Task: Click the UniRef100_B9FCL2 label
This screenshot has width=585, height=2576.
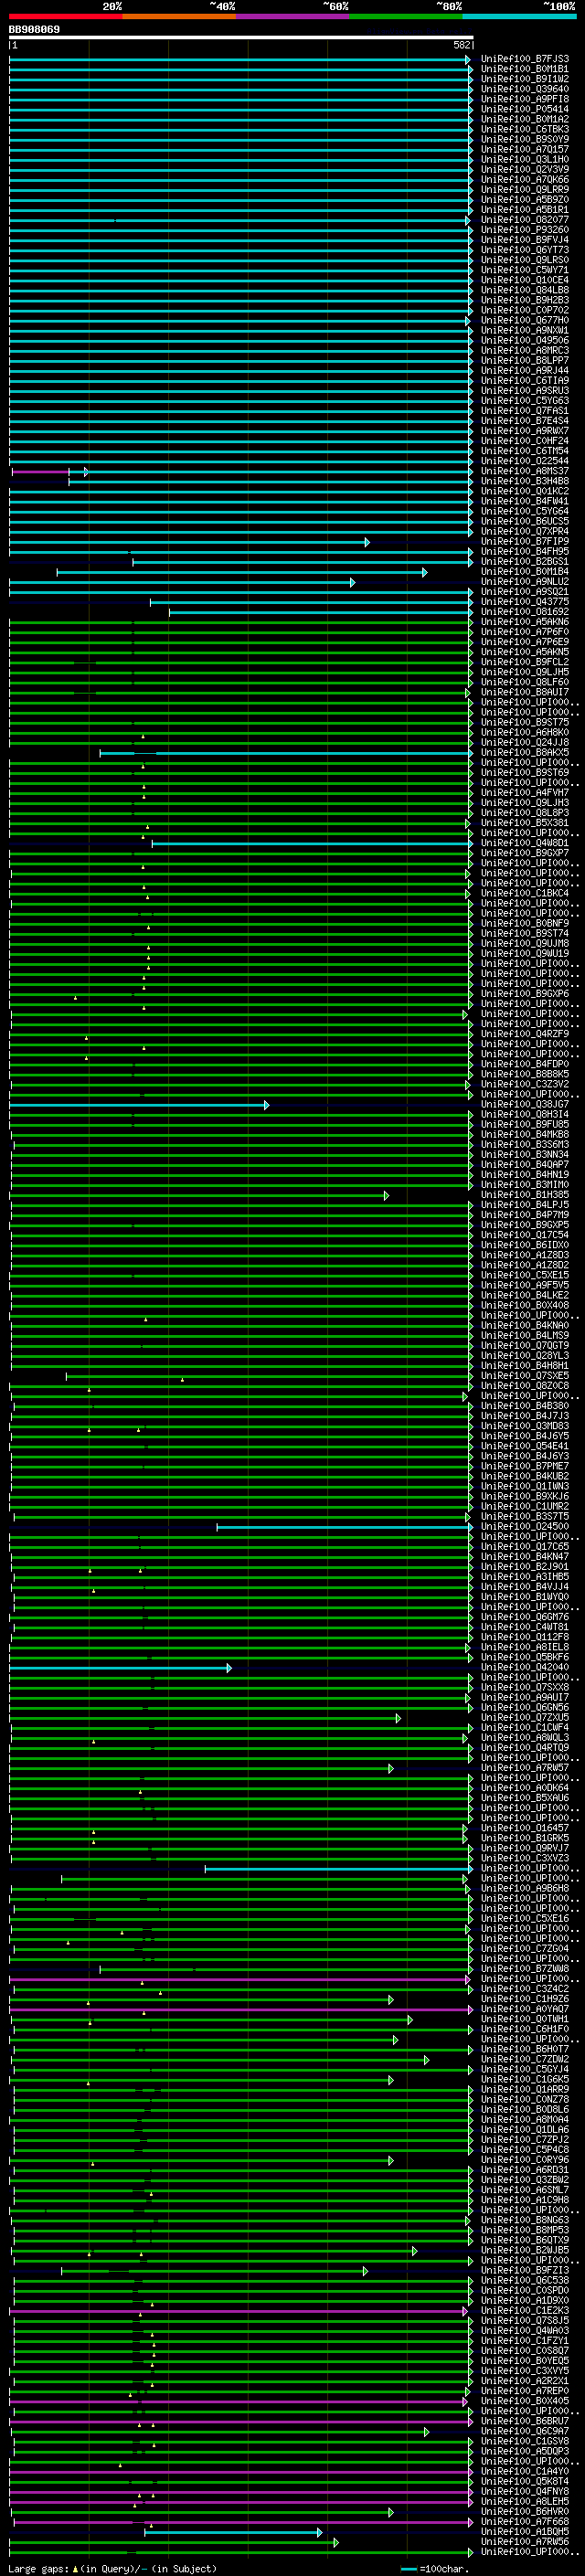Action: (x=525, y=662)
